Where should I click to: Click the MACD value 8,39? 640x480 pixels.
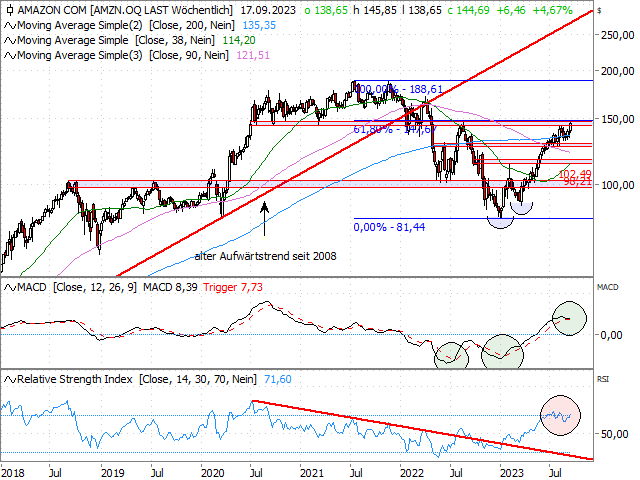point(187,287)
